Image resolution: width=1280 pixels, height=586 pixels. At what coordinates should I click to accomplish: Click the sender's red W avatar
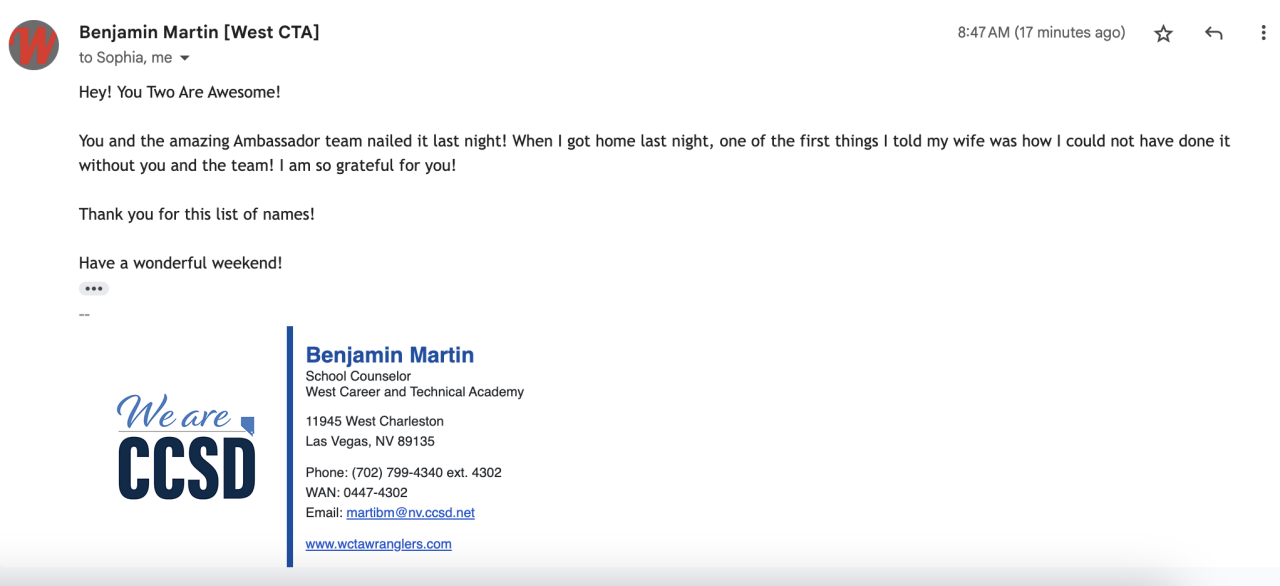coord(34,45)
